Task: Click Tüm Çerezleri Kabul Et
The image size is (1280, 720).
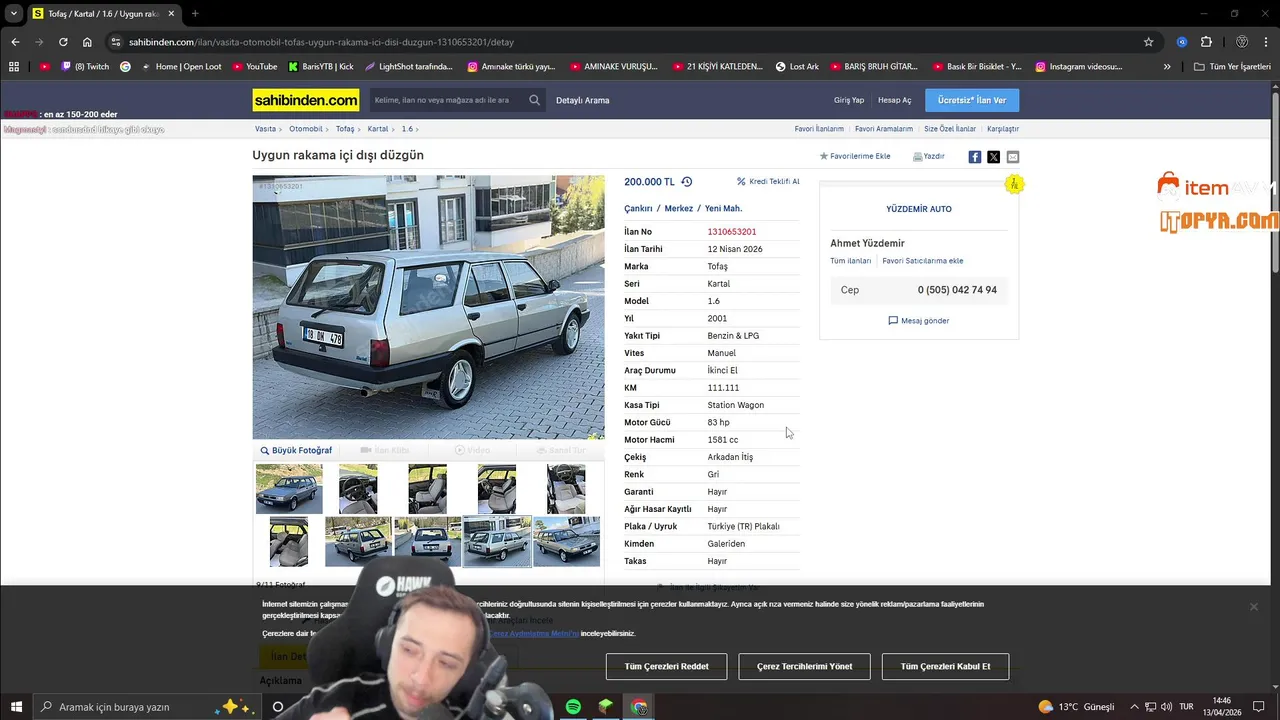Action: click(x=945, y=666)
